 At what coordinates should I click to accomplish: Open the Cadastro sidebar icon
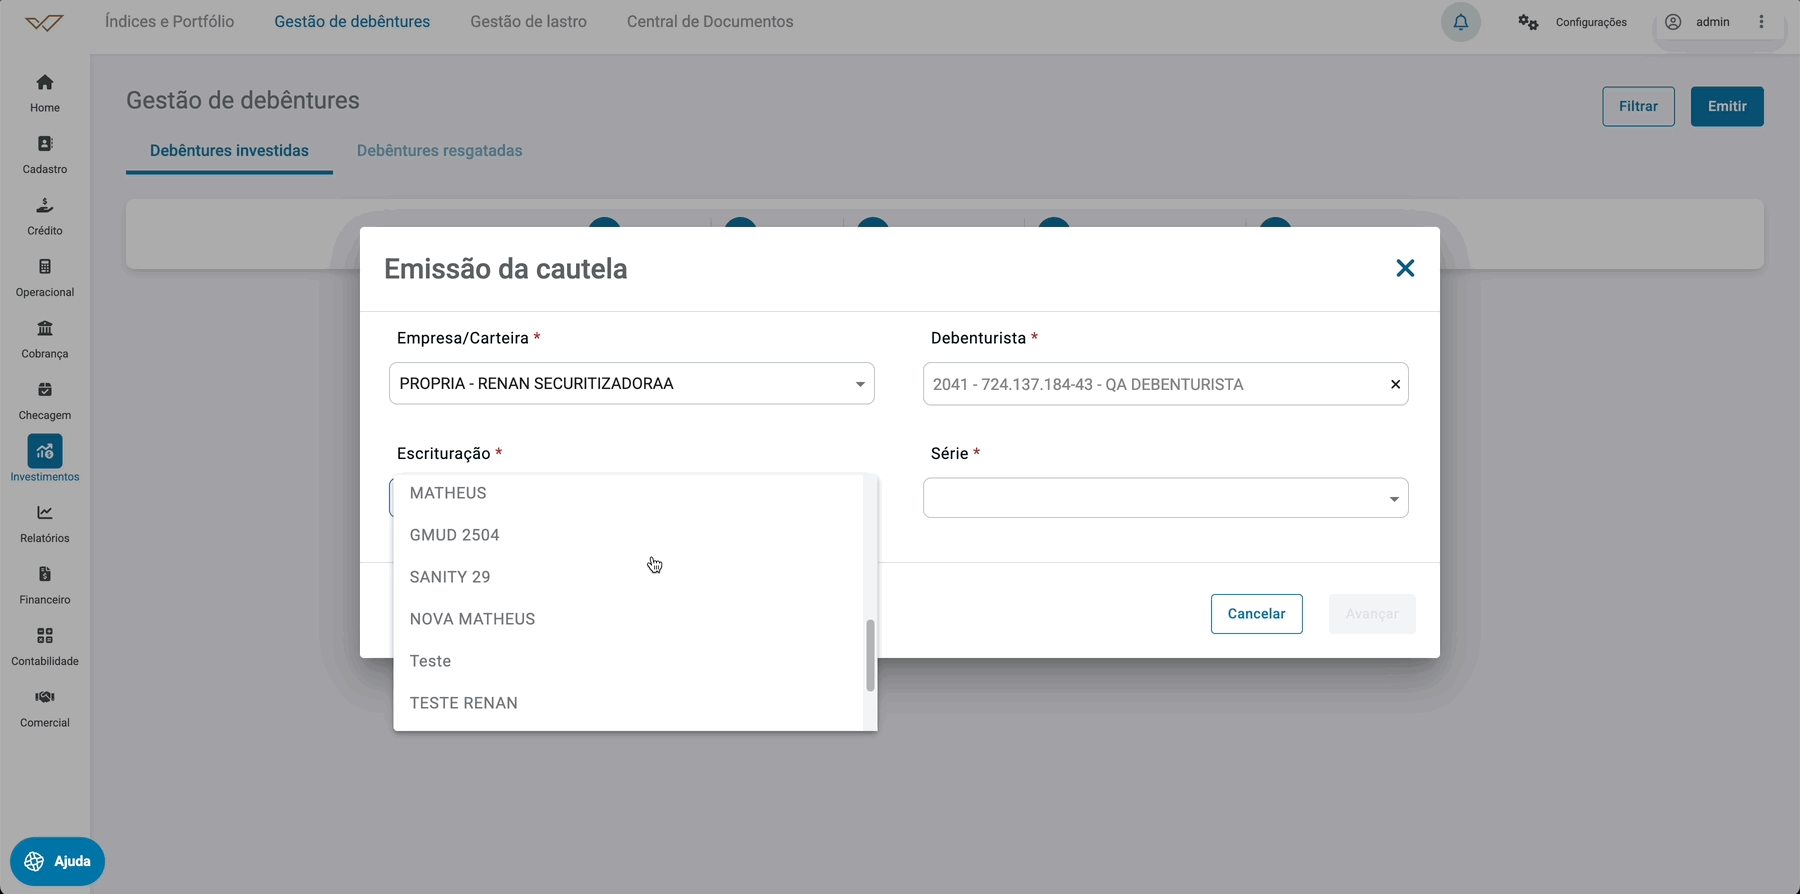click(45, 144)
